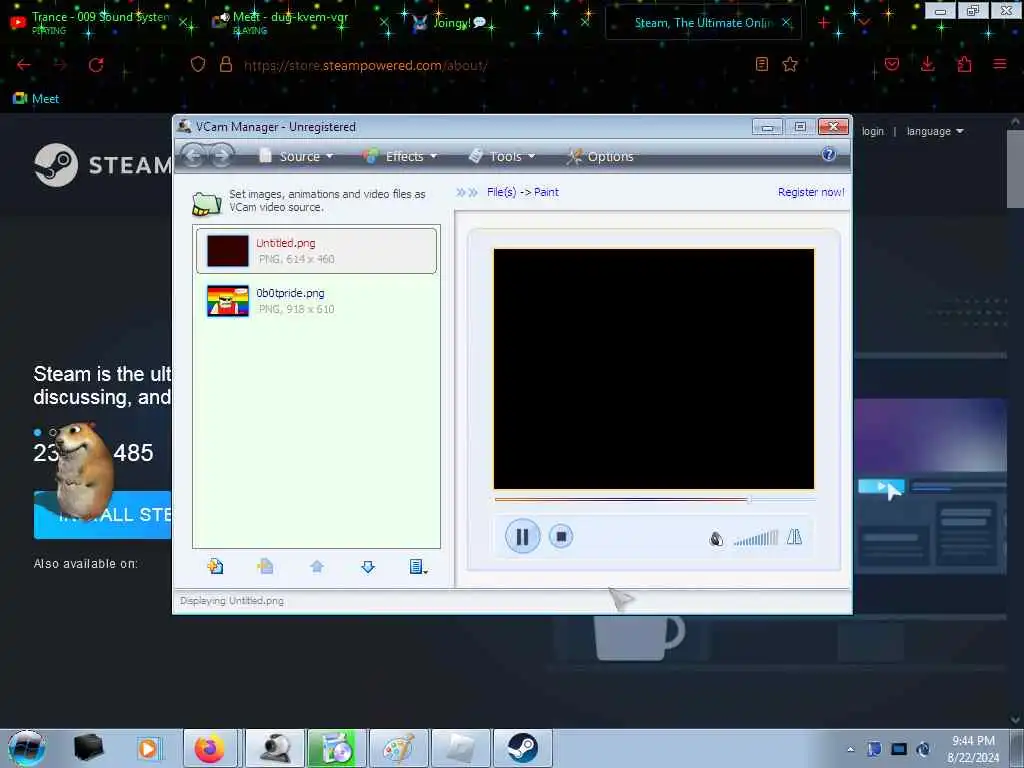Switch to the Joingy! browser tab

coord(498,23)
